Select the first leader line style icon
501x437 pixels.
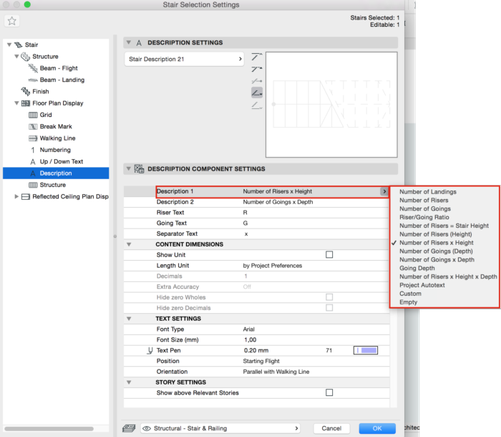pyautogui.click(x=256, y=57)
